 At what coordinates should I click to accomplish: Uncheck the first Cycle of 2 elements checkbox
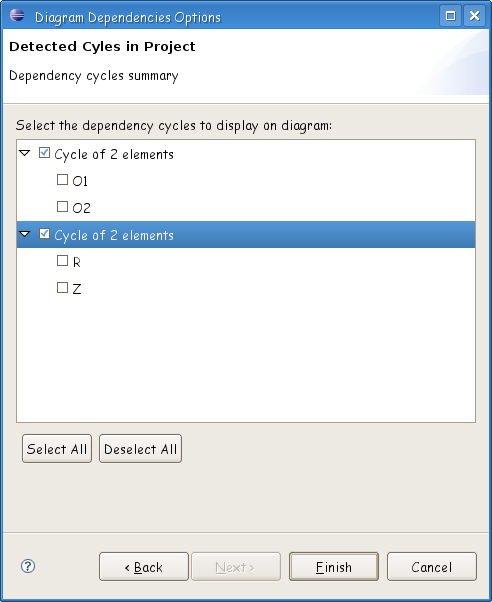pos(45,153)
